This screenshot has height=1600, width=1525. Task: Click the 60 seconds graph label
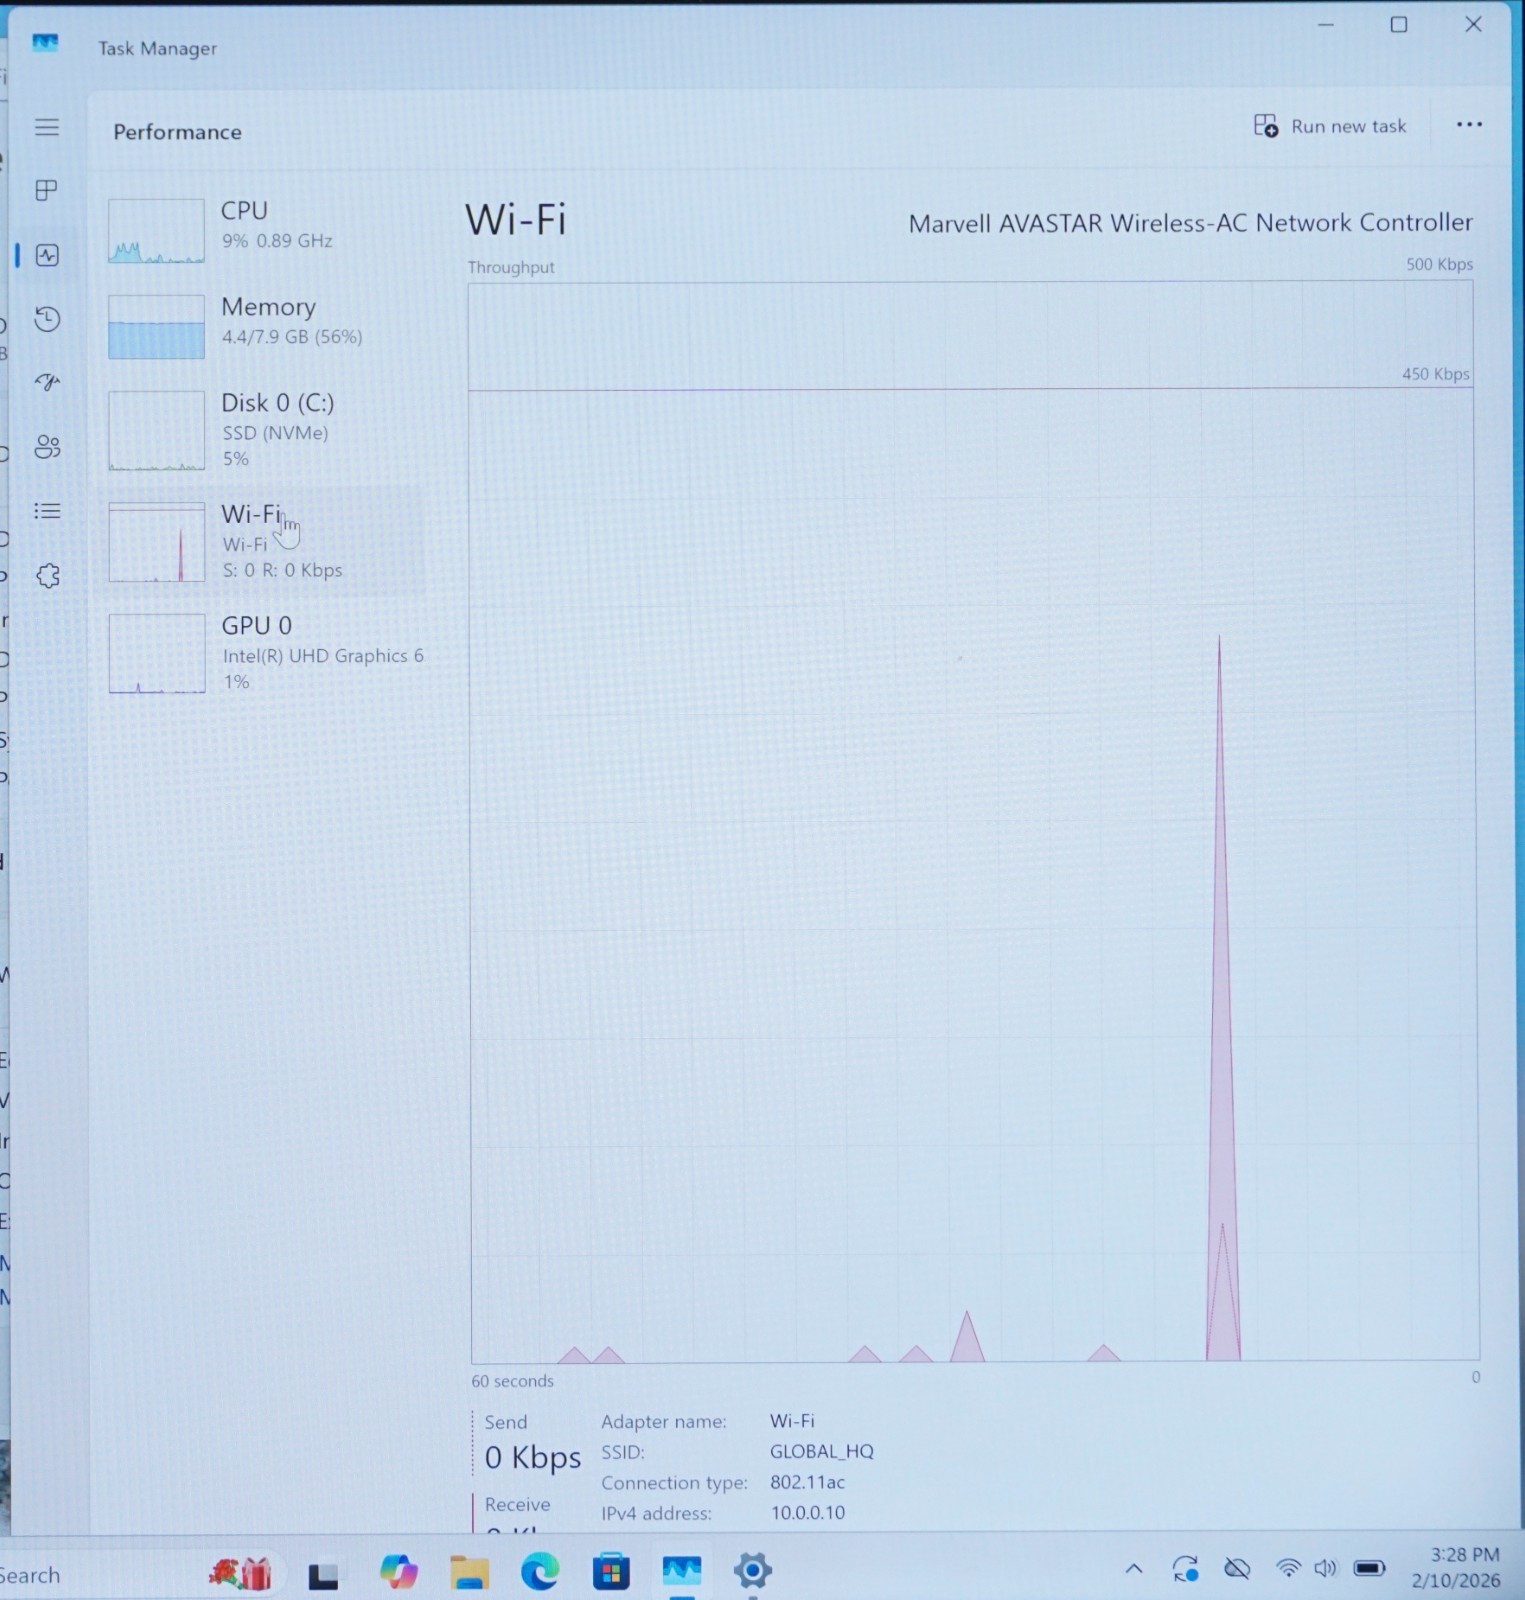512,1381
